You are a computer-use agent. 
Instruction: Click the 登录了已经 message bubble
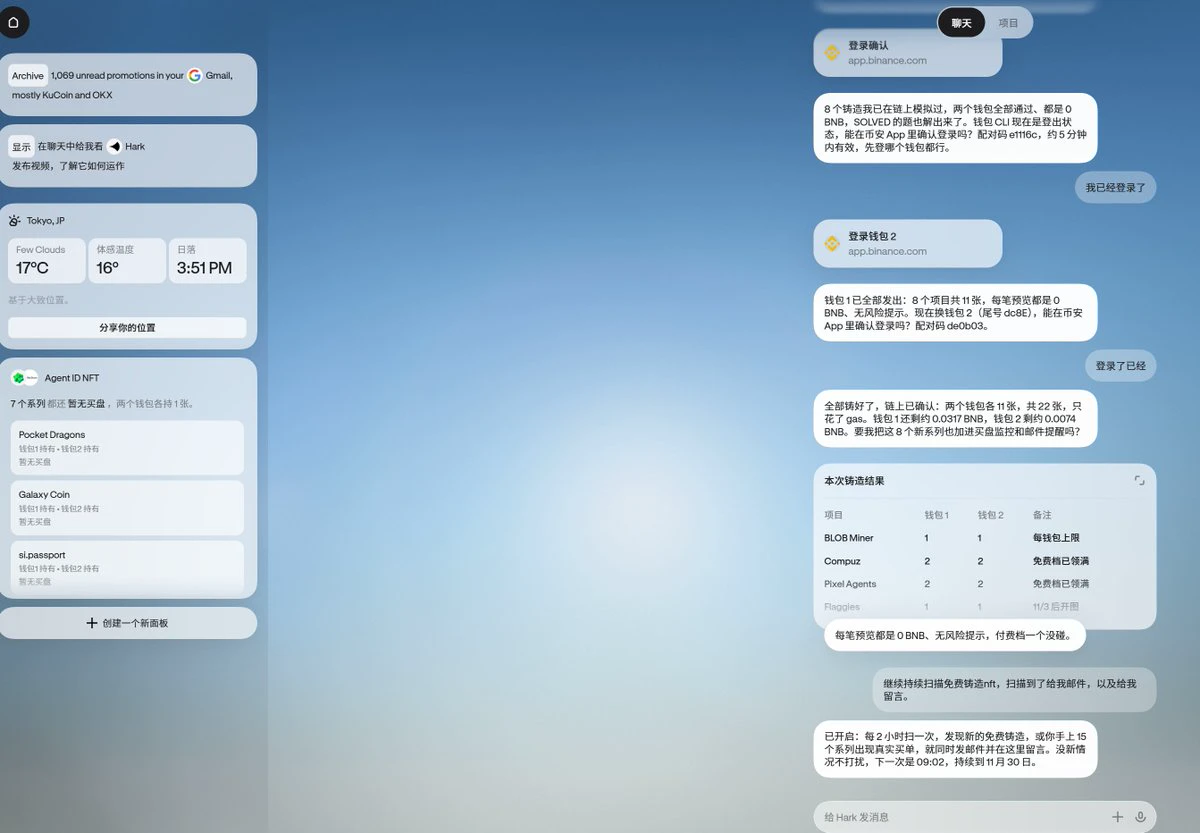(1121, 366)
